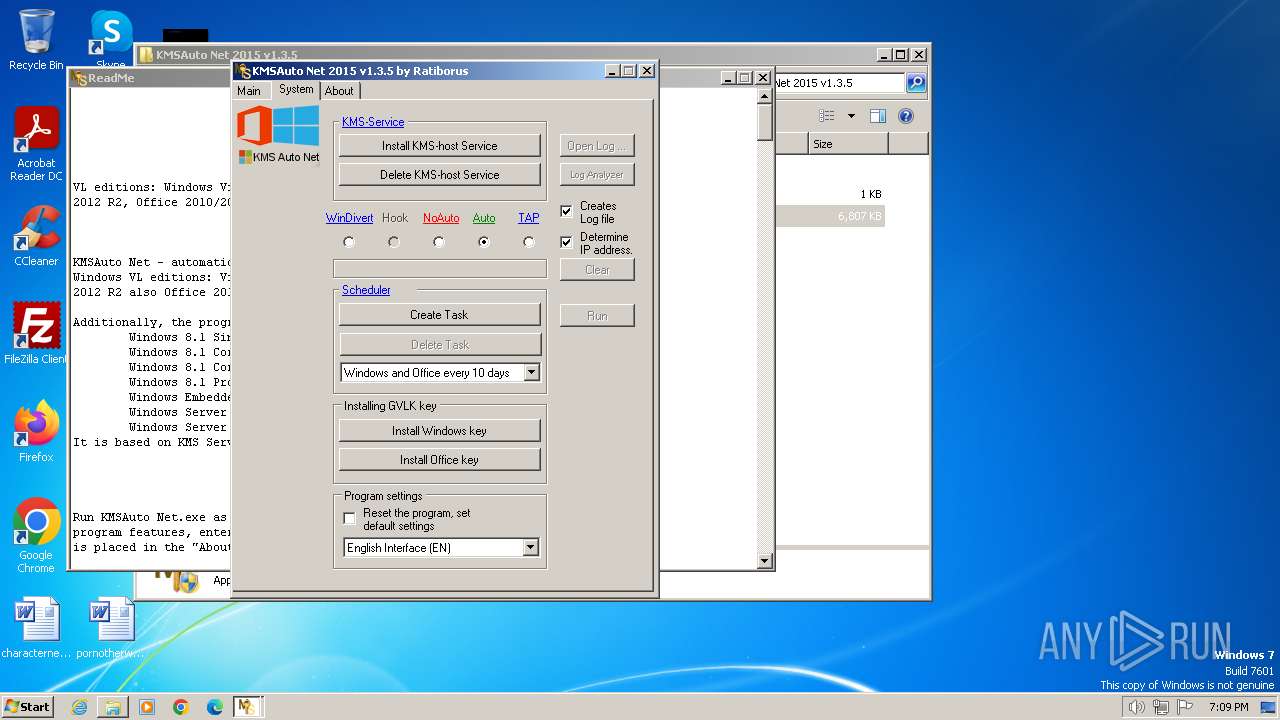The image size is (1280, 720).
Task: Open Internet Explorer from the taskbar
Action: [79, 707]
